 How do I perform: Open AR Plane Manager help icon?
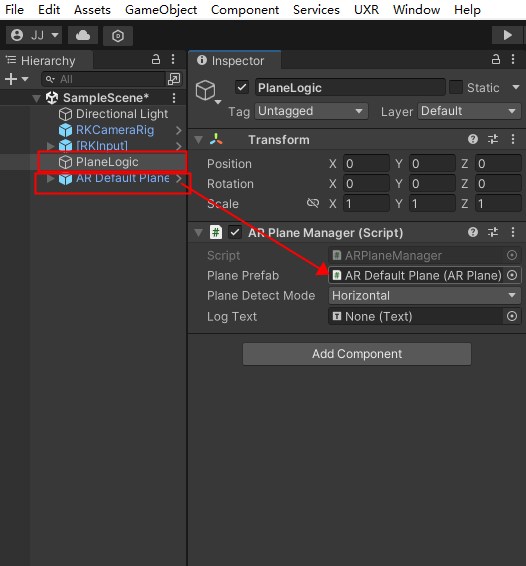point(473,232)
